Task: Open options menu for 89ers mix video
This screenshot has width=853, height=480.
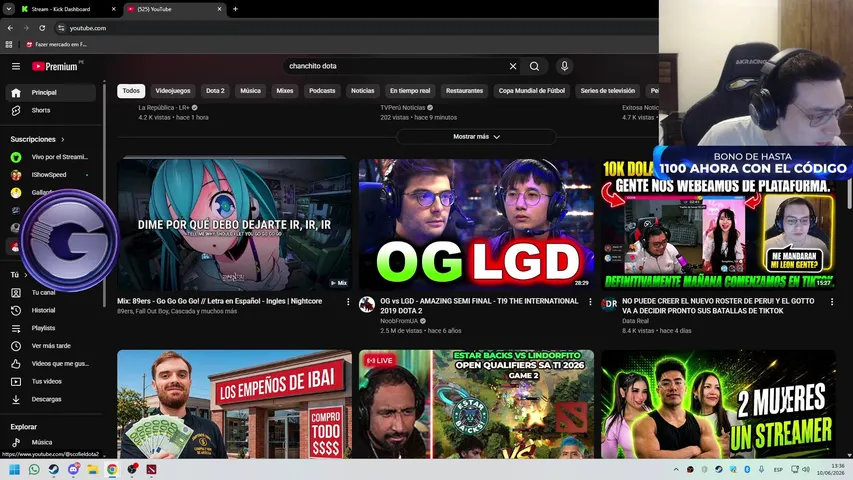Action: click(x=348, y=301)
